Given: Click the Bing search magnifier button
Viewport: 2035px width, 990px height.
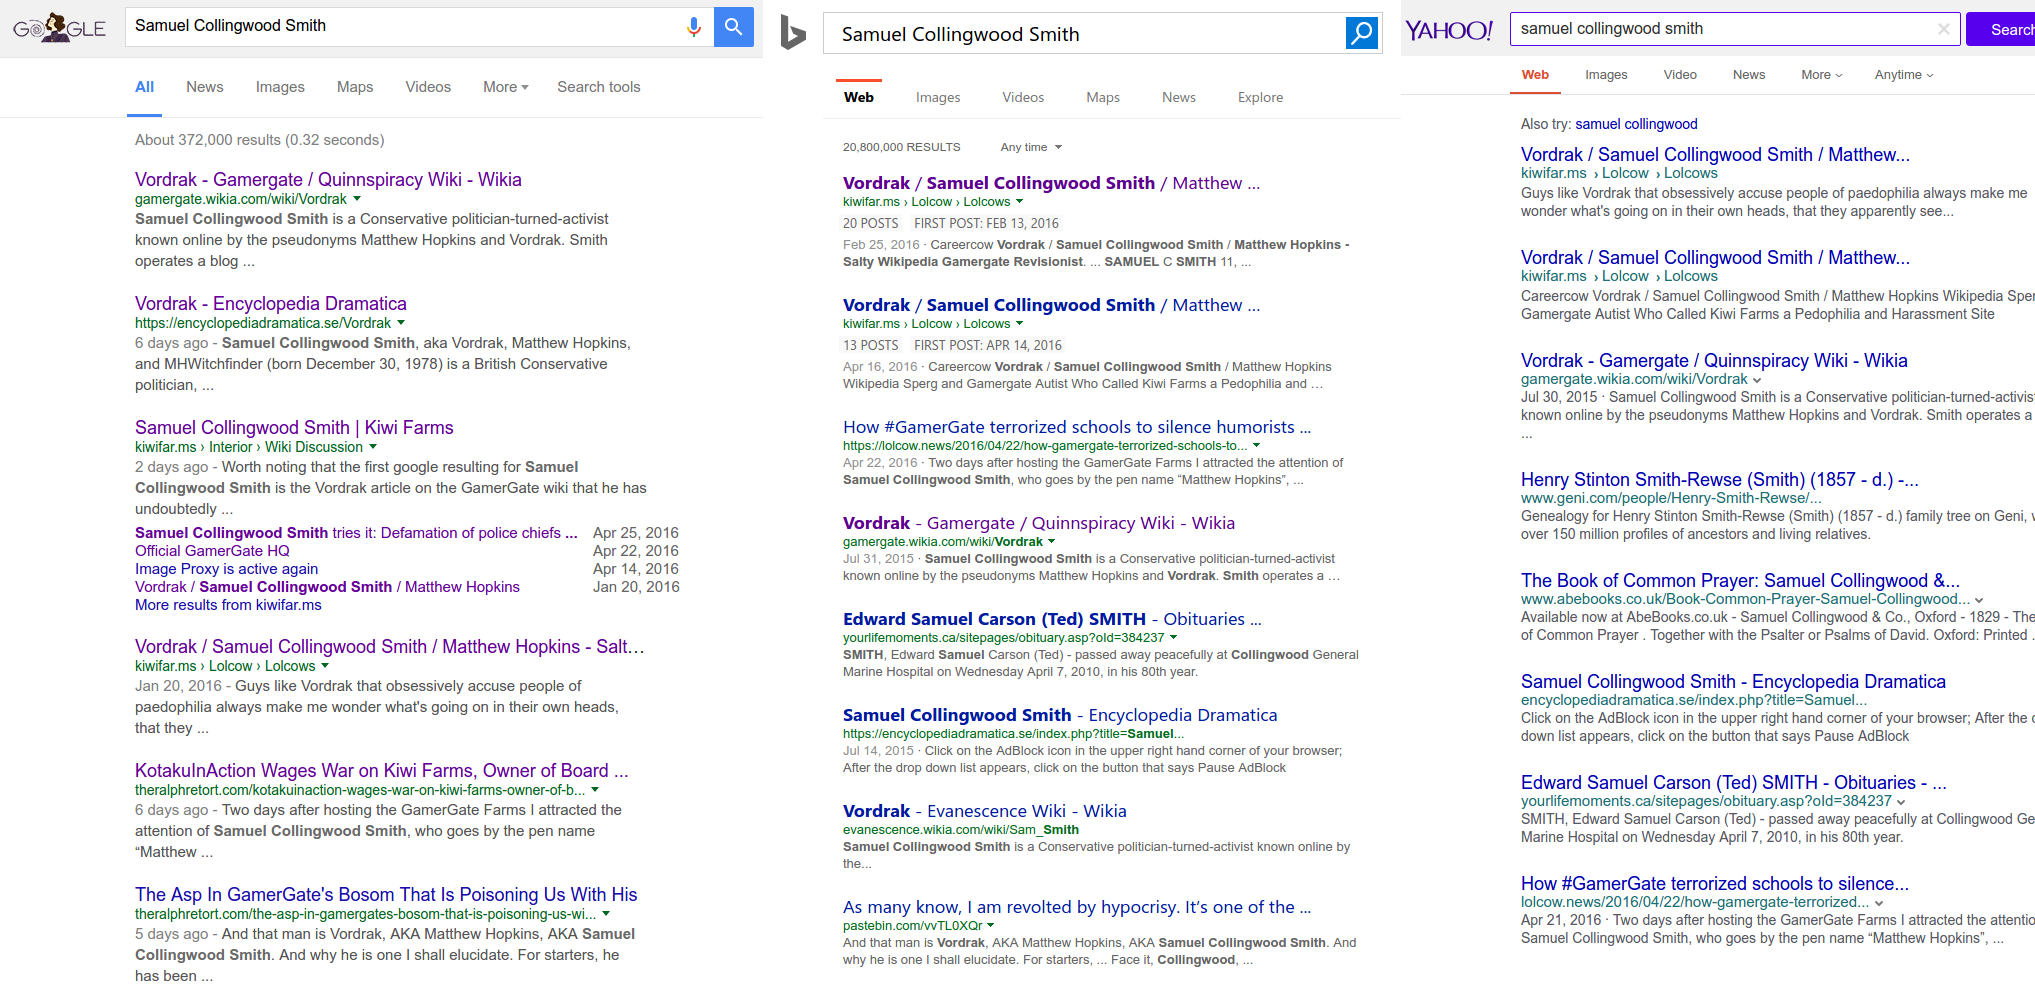Looking at the screenshot, I should (x=1361, y=34).
